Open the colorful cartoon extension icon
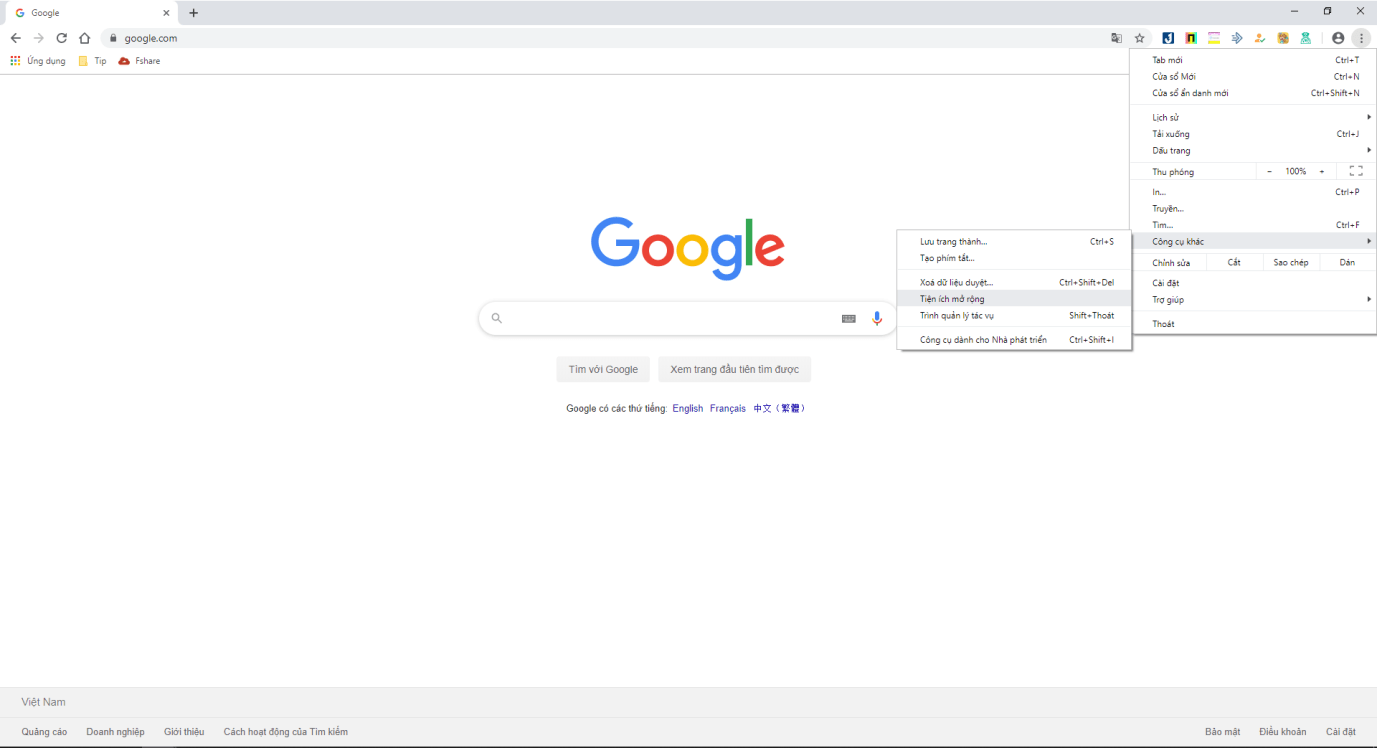 coord(1283,38)
